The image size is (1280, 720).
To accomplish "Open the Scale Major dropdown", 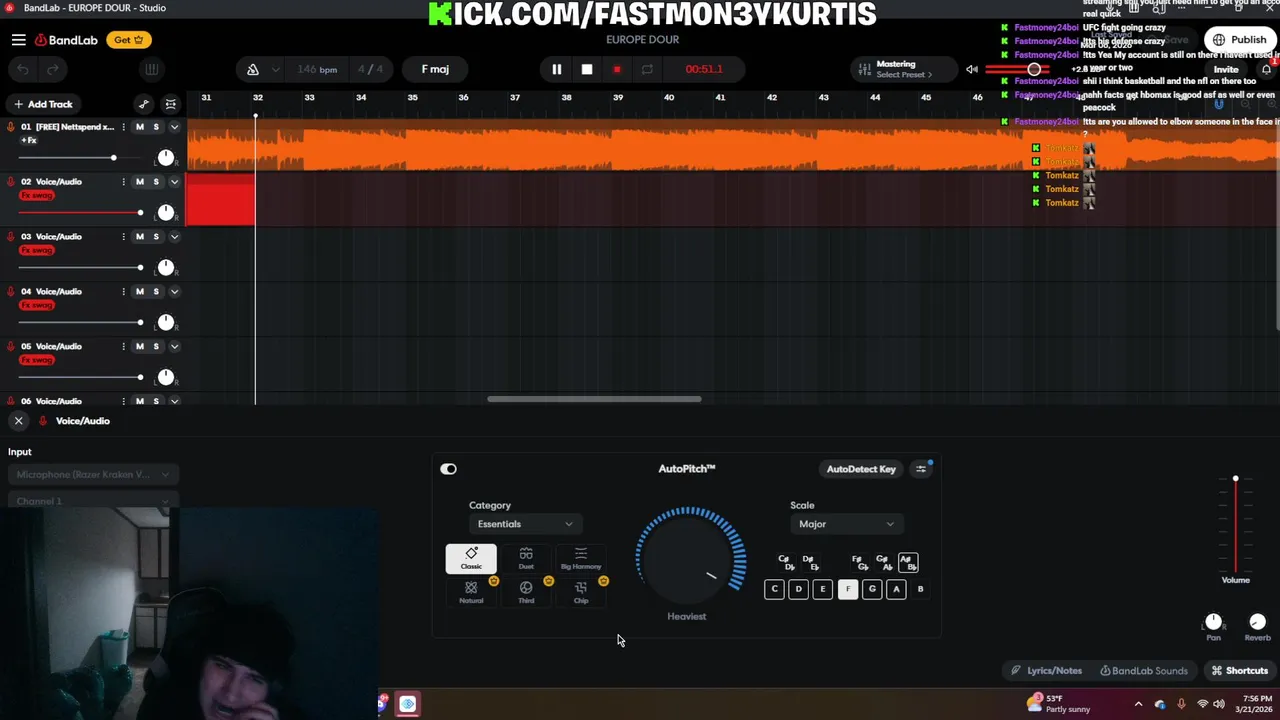I will click(x=846, y=524).
